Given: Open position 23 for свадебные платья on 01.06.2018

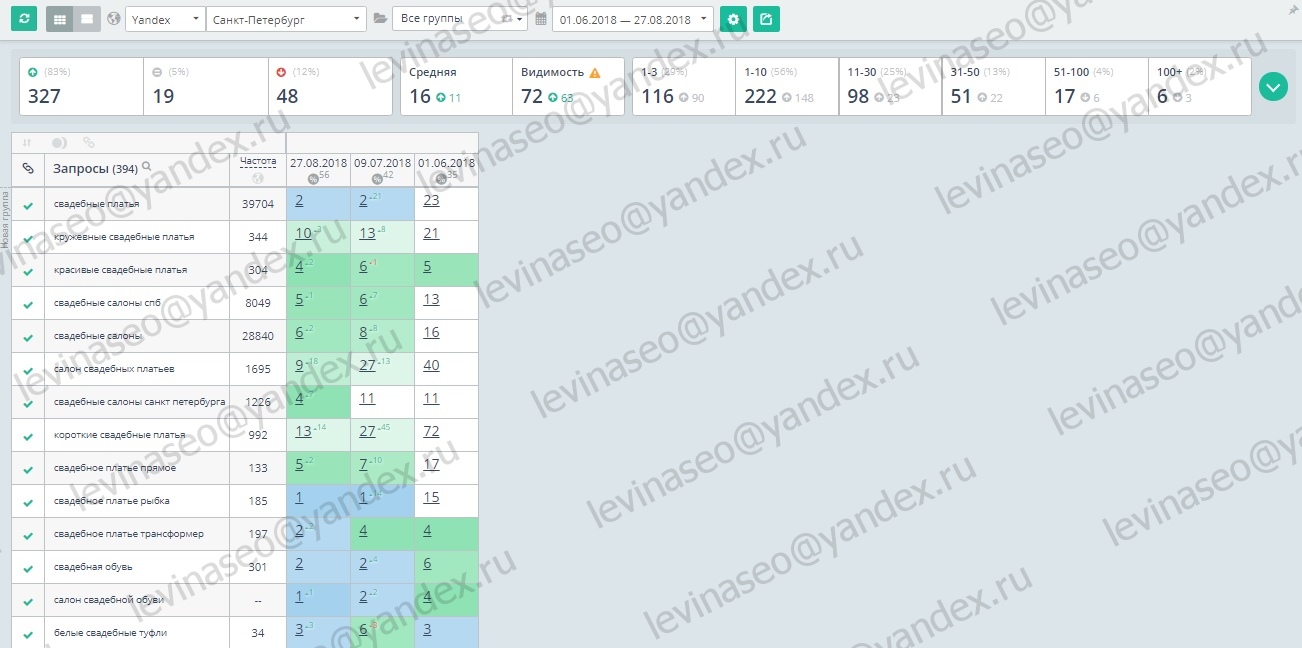Looking at the screenshot, I should pos(431,200).
